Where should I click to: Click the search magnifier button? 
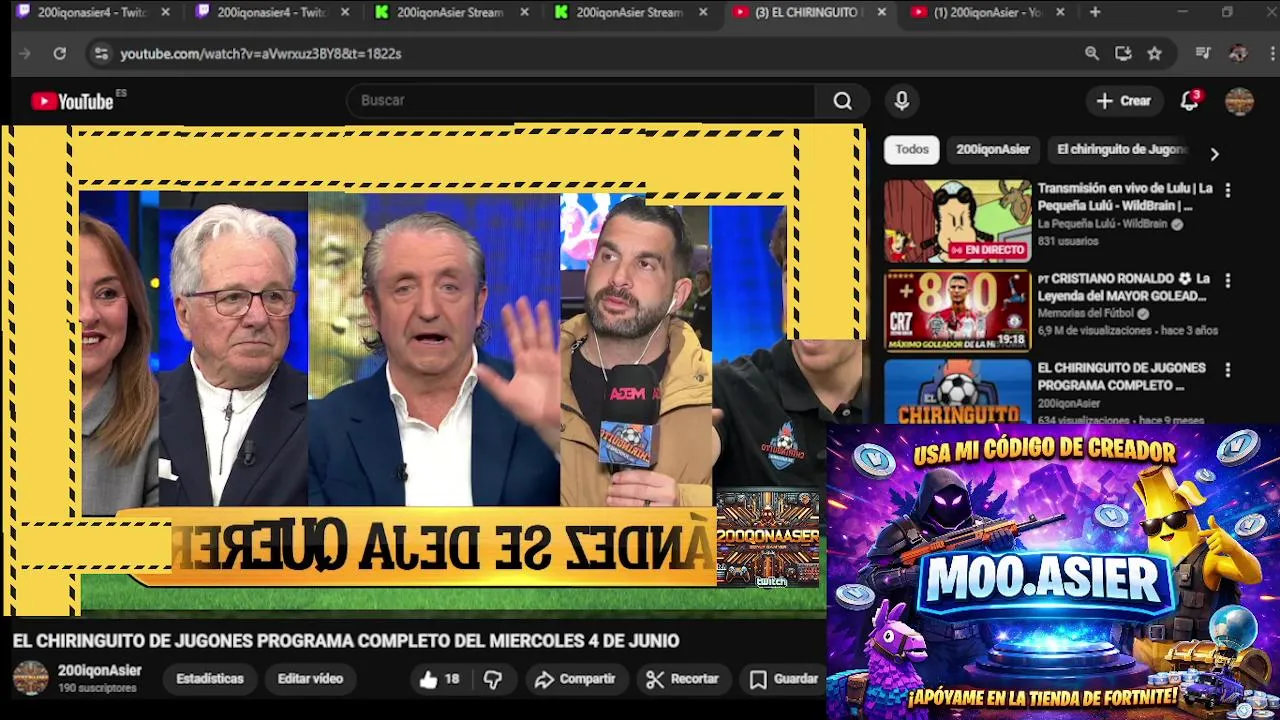click(x=842, y=101)
